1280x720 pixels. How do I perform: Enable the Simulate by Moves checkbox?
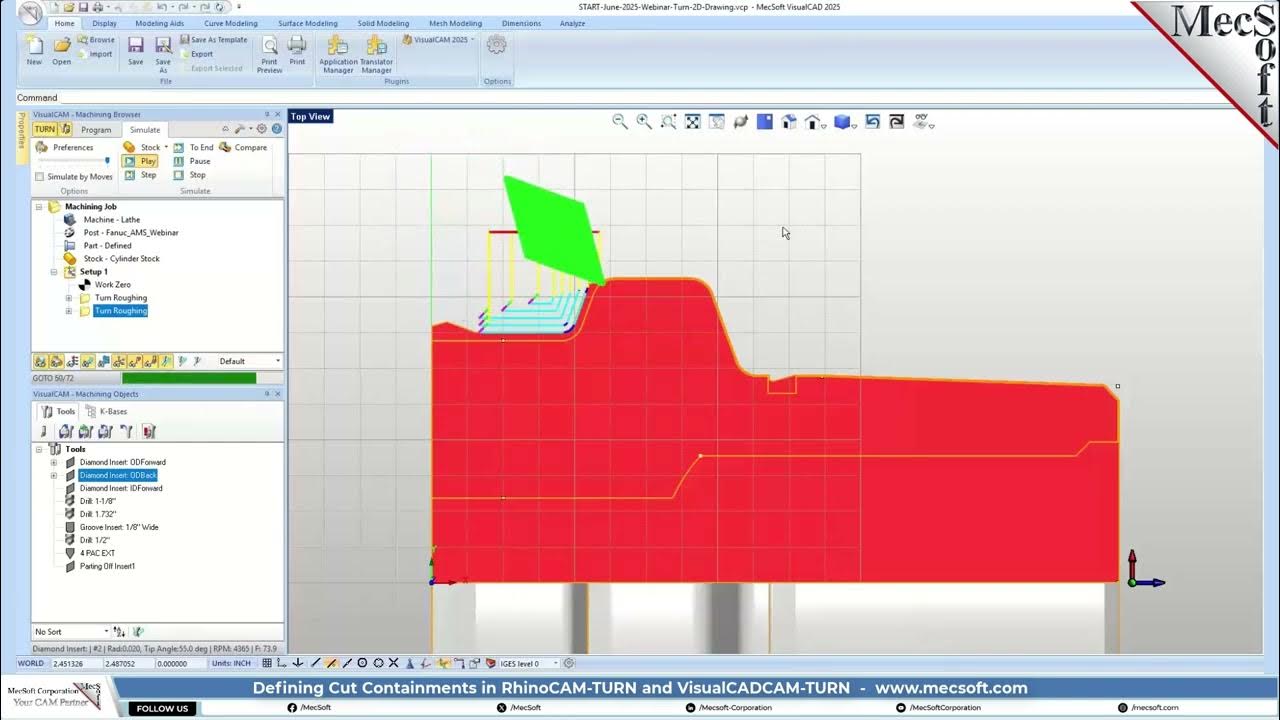click(39, 177)
